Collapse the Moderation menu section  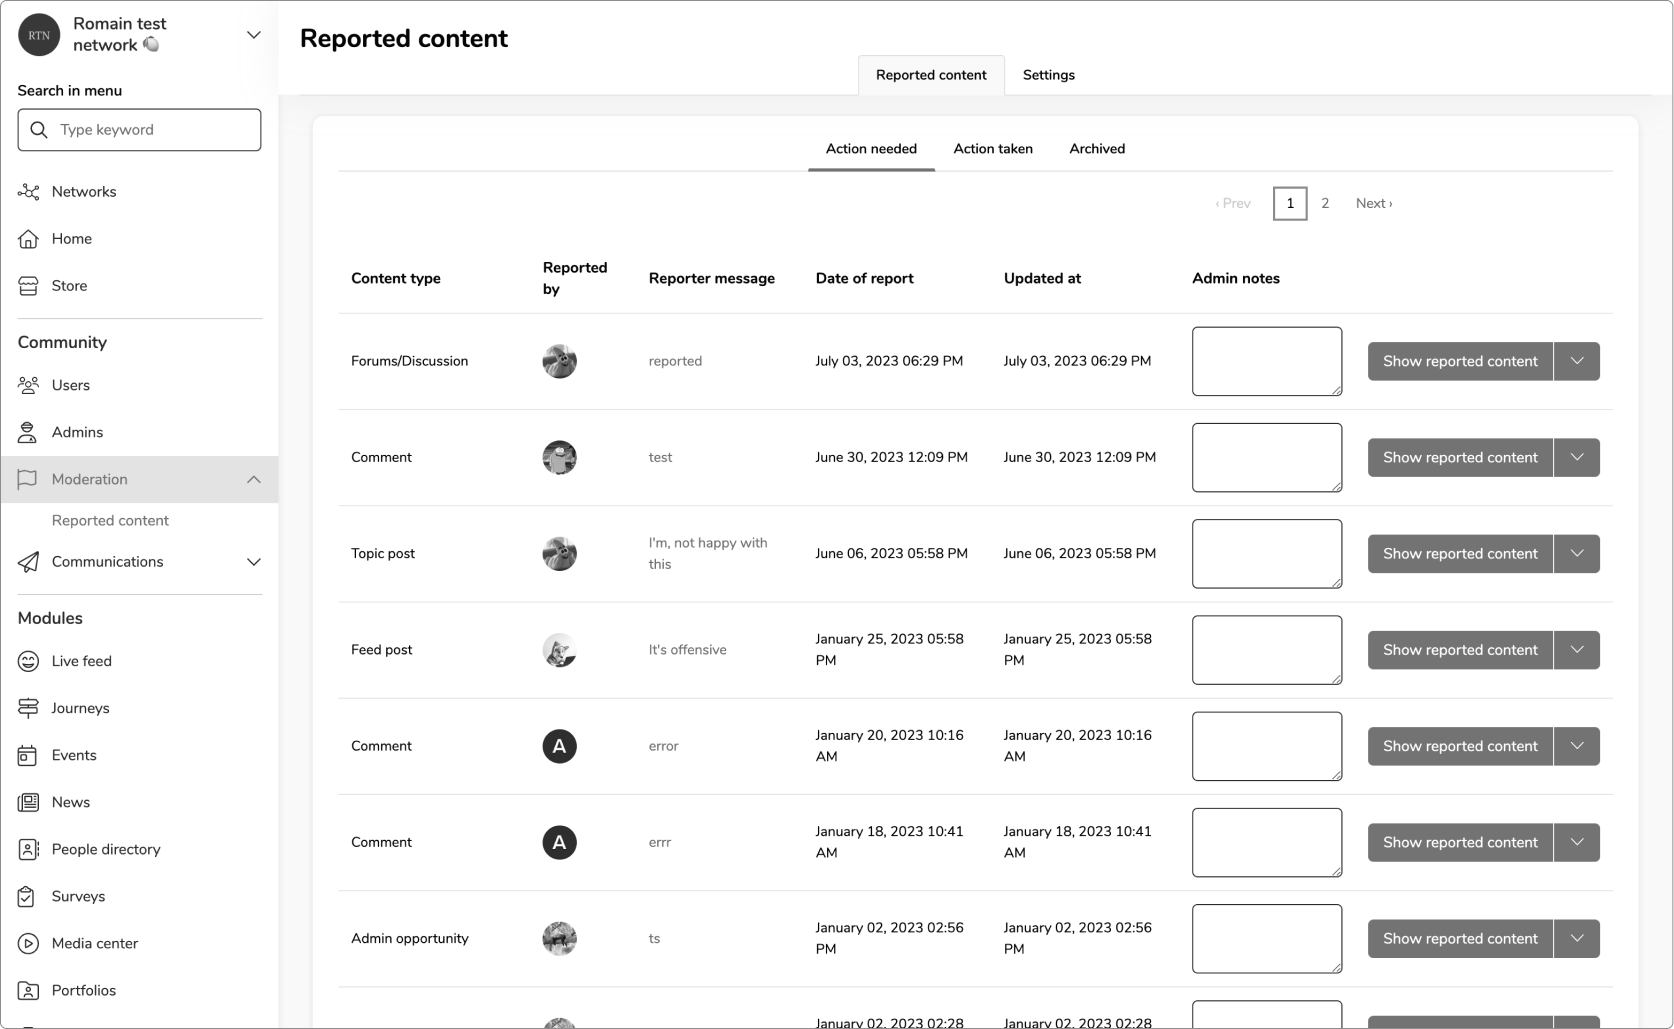pos(254,479)
